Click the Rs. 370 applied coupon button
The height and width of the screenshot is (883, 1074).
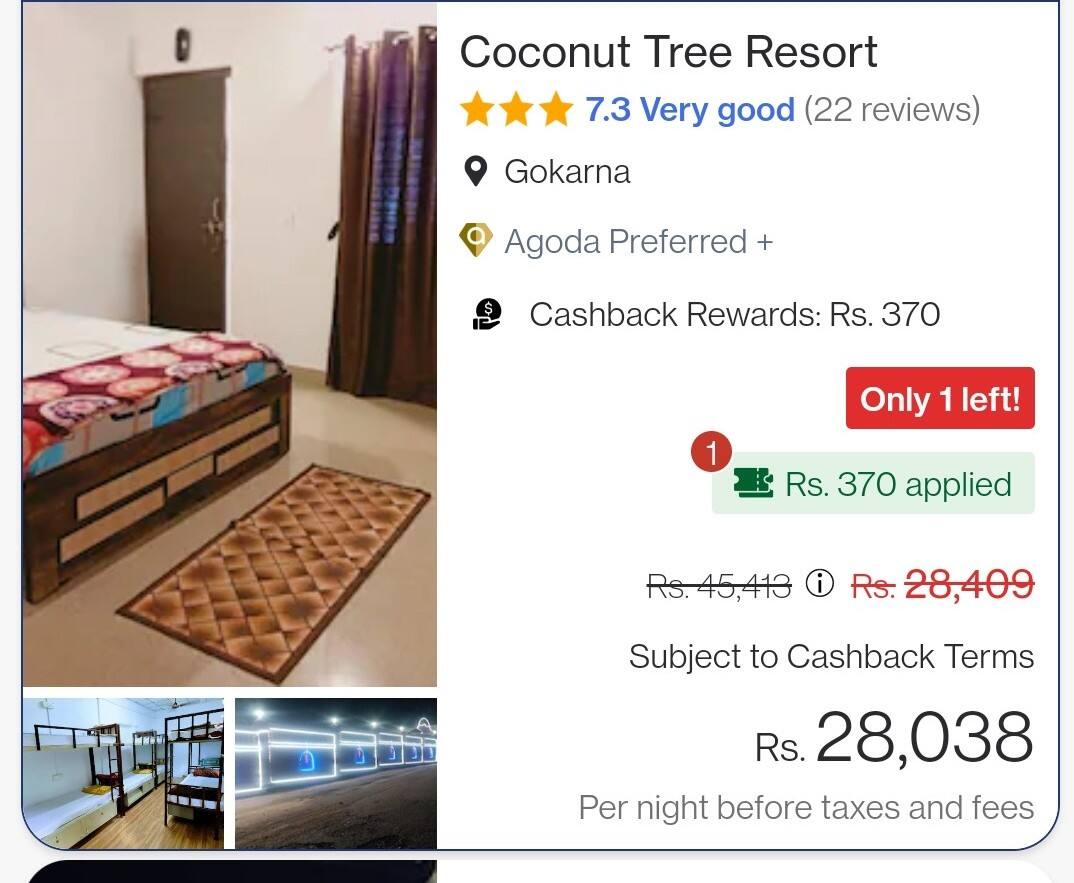coord(873,483)
